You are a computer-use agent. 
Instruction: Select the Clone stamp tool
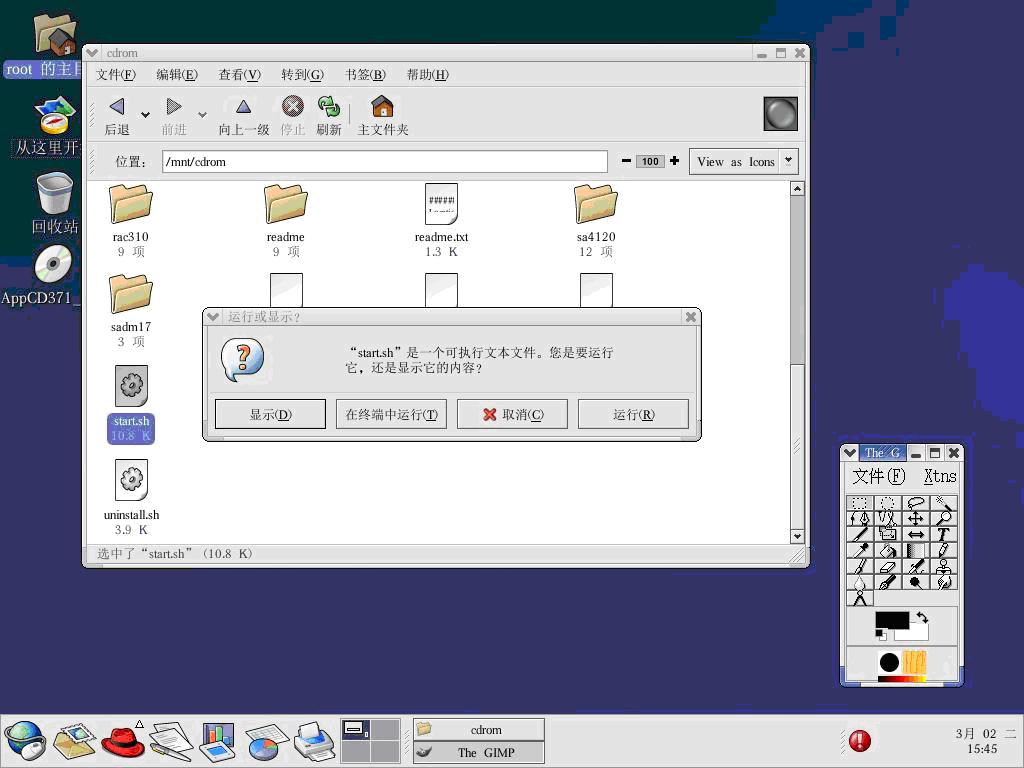tap(943, 566)
